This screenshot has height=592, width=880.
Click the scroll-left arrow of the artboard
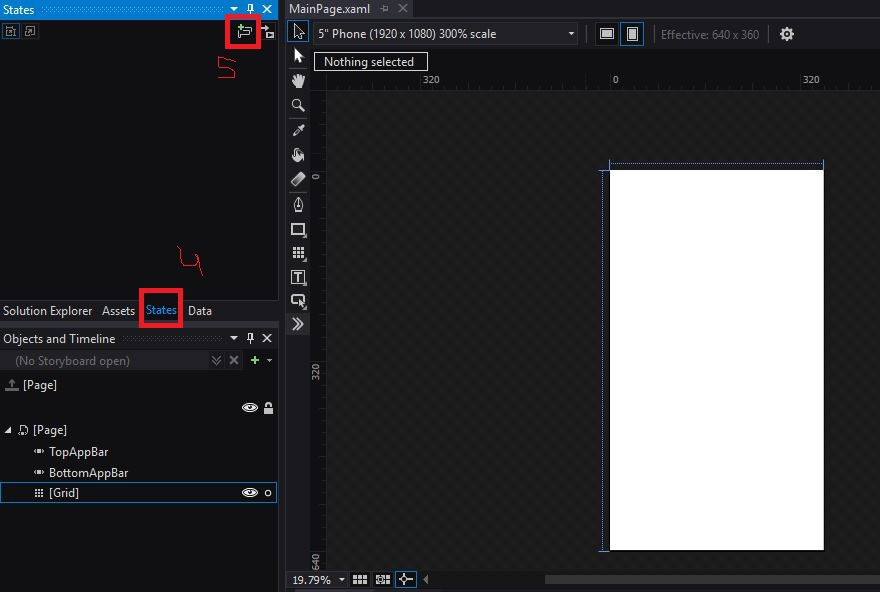[x=425, y=579]
